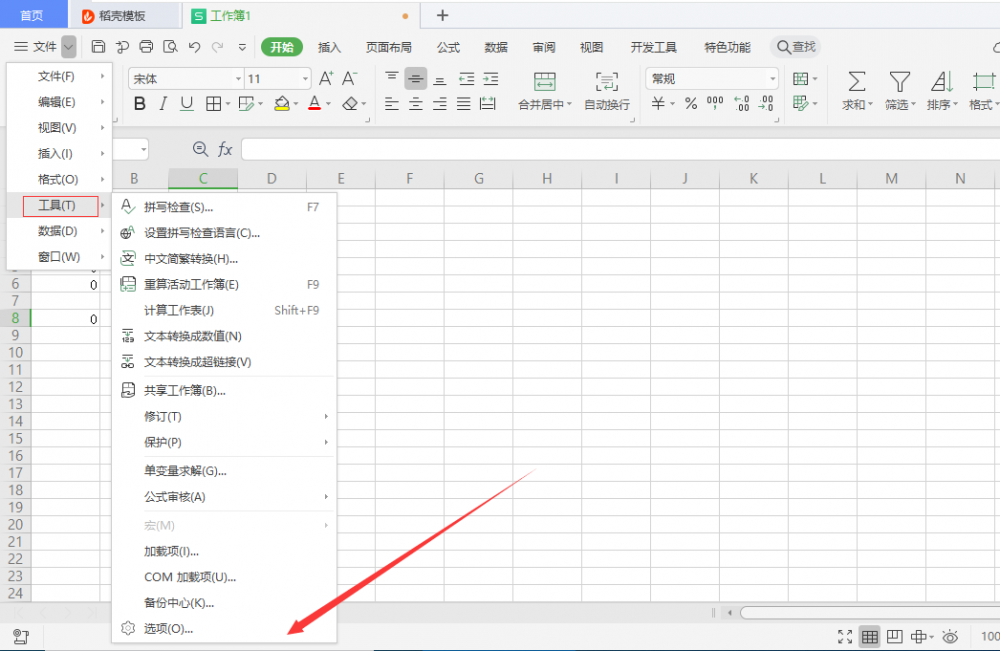Click the Save icon in quick access toolbar

point(98,46)
